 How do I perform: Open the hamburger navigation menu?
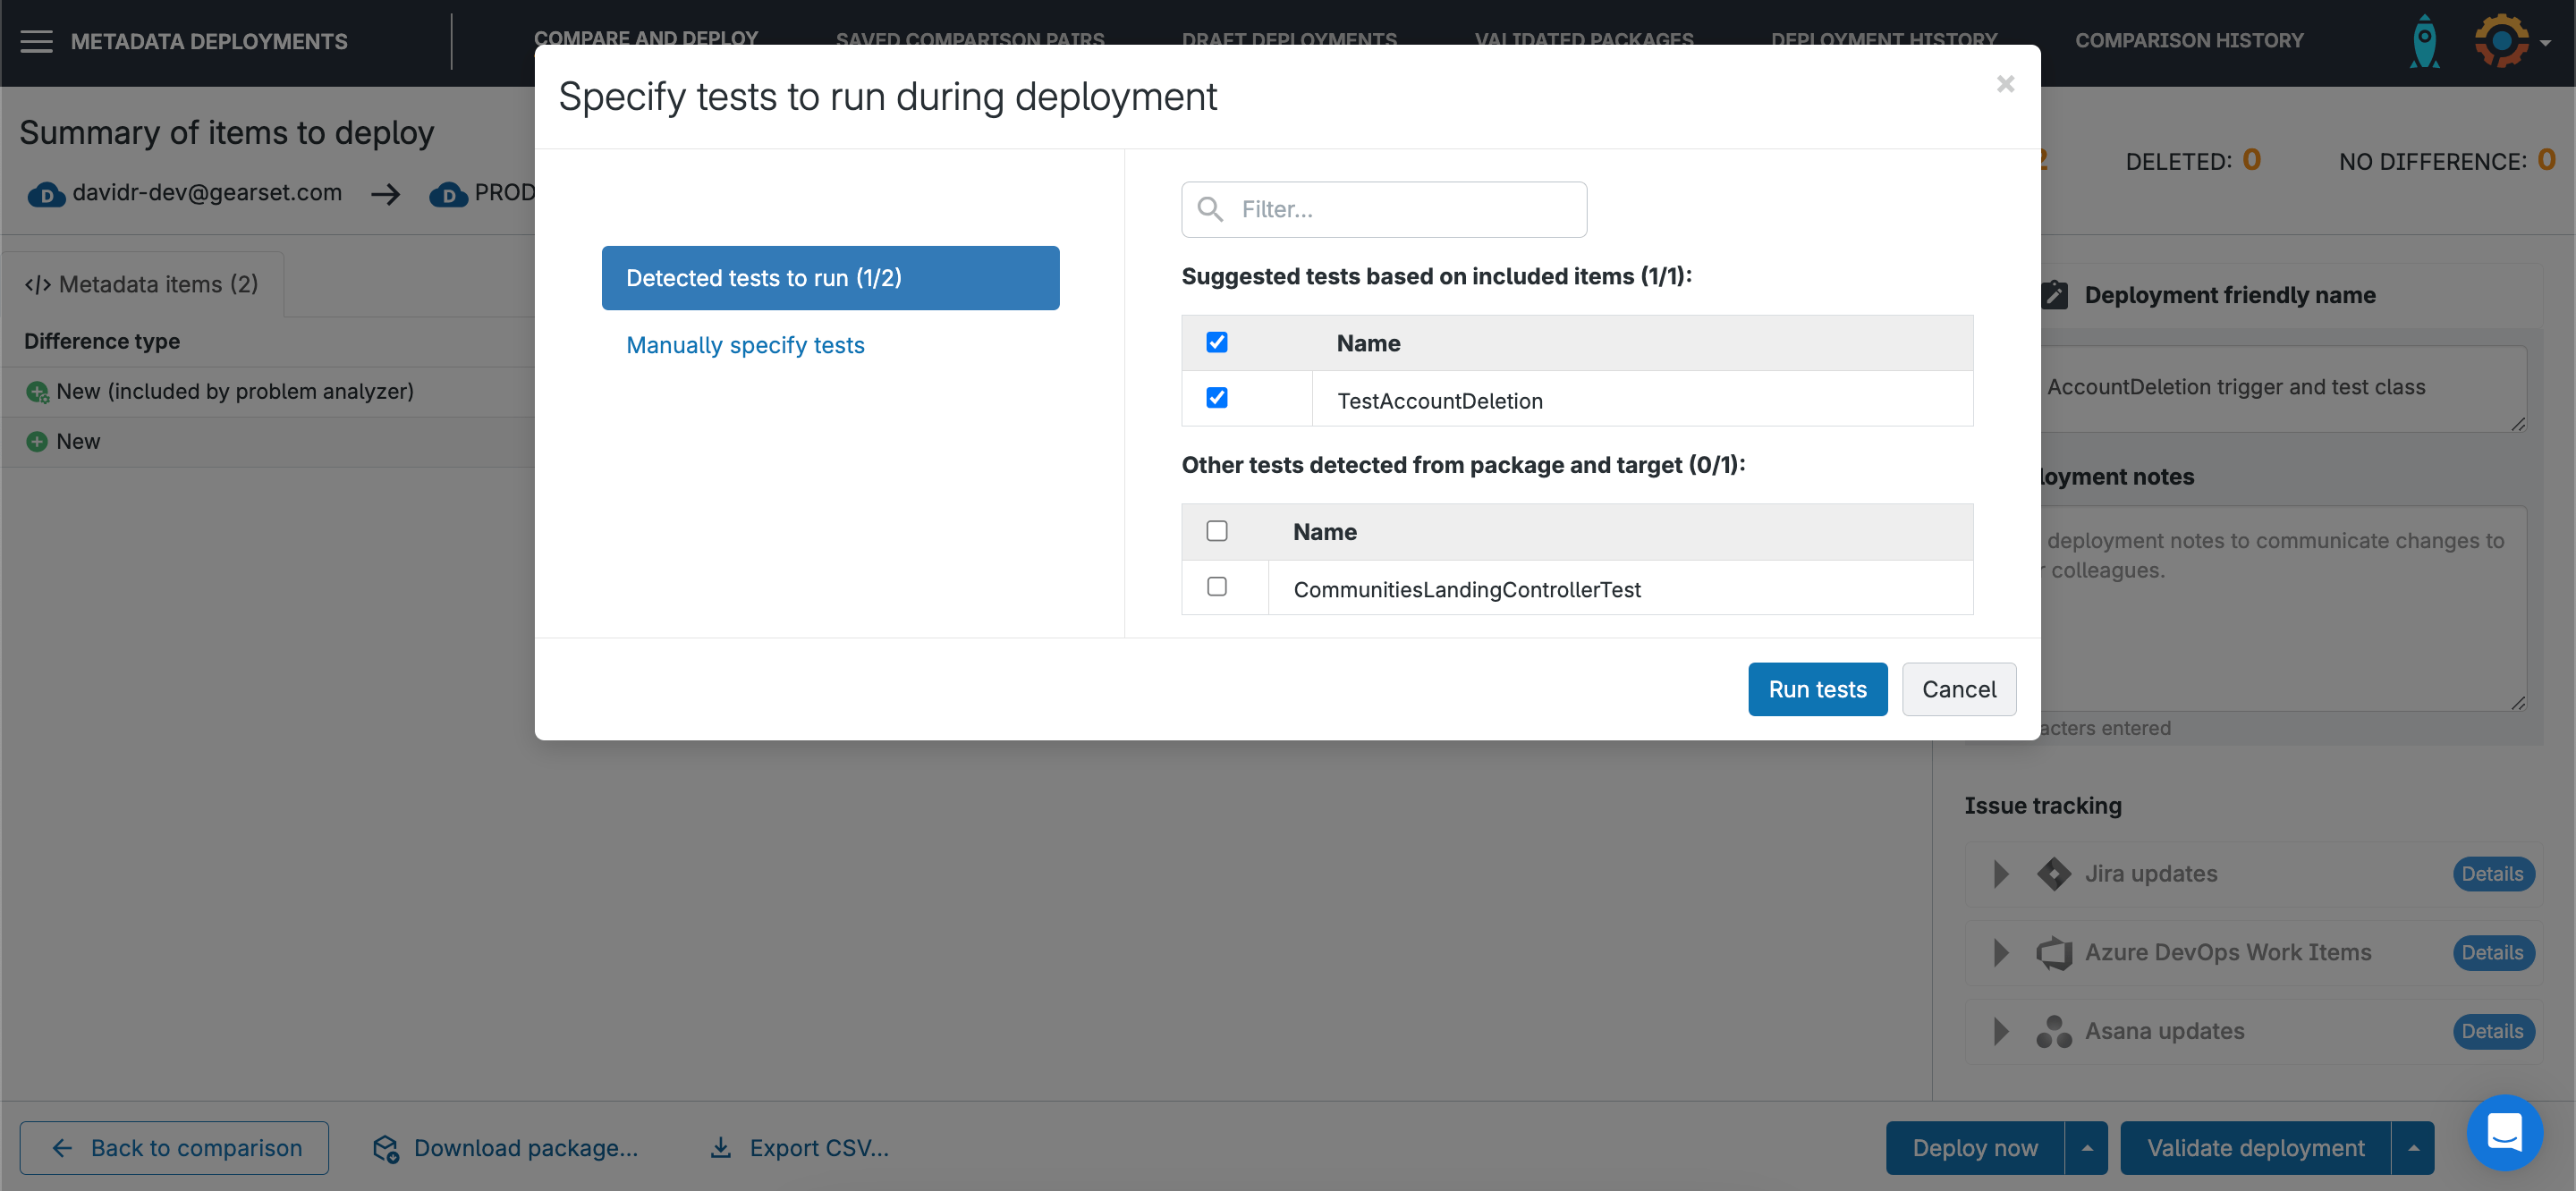pos(36,41)
